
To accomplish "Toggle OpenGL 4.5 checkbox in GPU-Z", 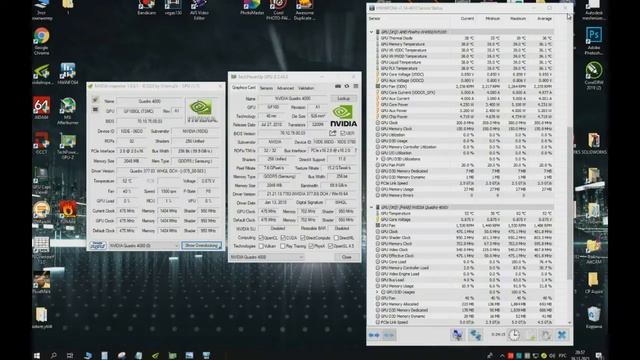I will click(331, 246).
